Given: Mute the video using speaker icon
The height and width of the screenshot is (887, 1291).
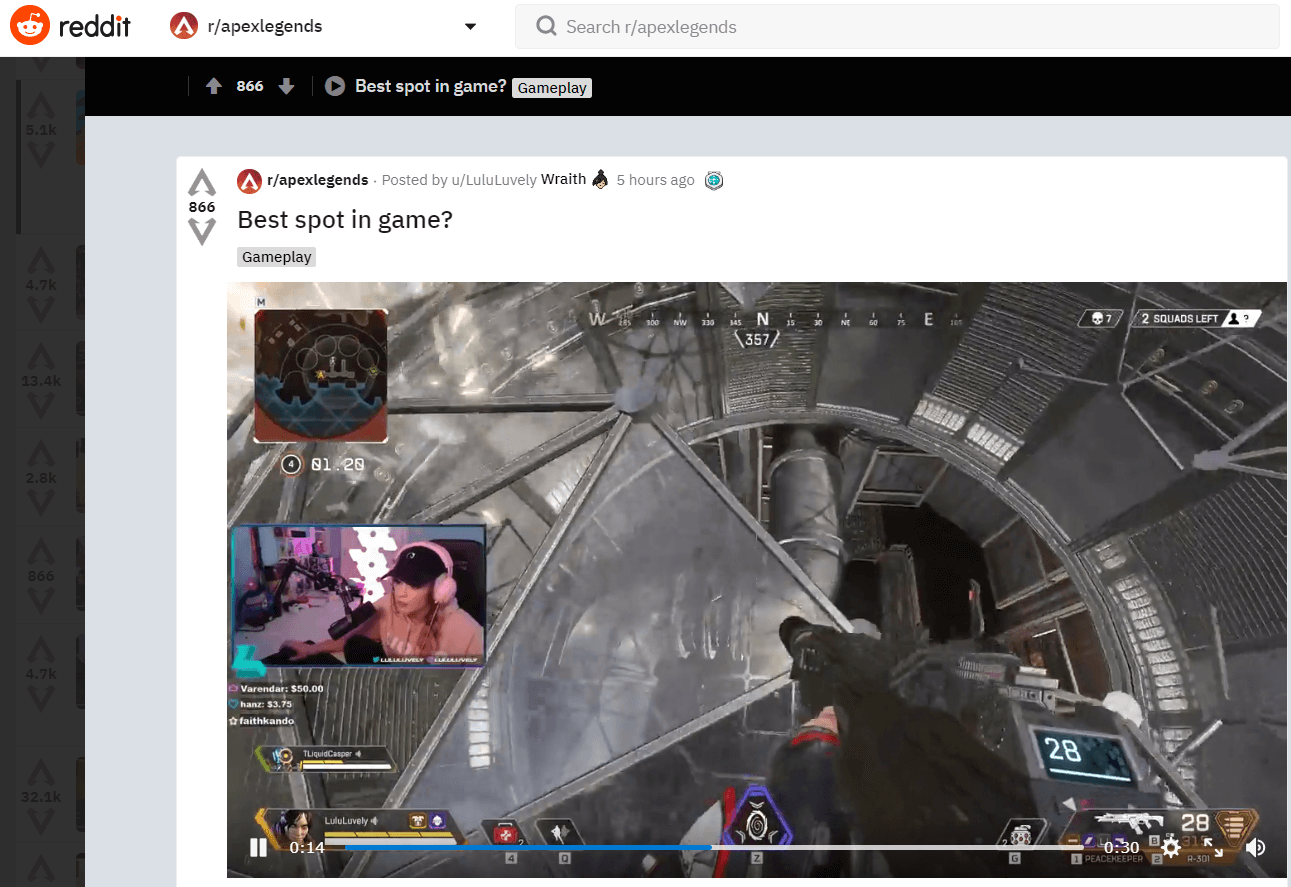Looking at the screenshot, I should [x=1256, y=848].
